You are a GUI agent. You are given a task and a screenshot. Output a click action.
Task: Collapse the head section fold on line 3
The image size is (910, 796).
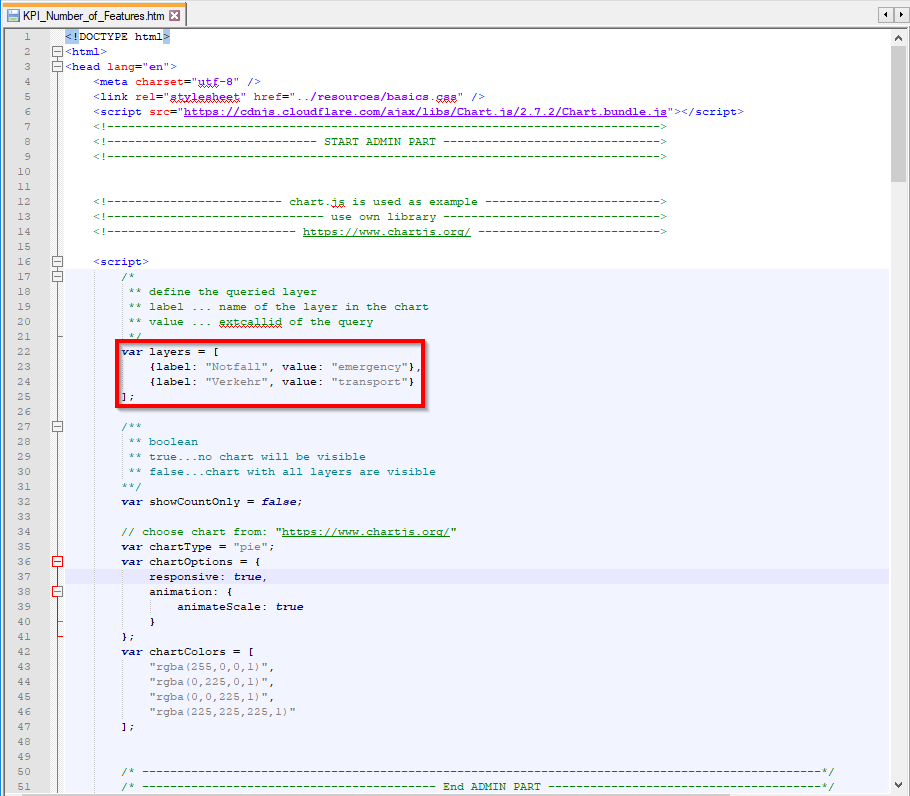click(x=57, y=66)
